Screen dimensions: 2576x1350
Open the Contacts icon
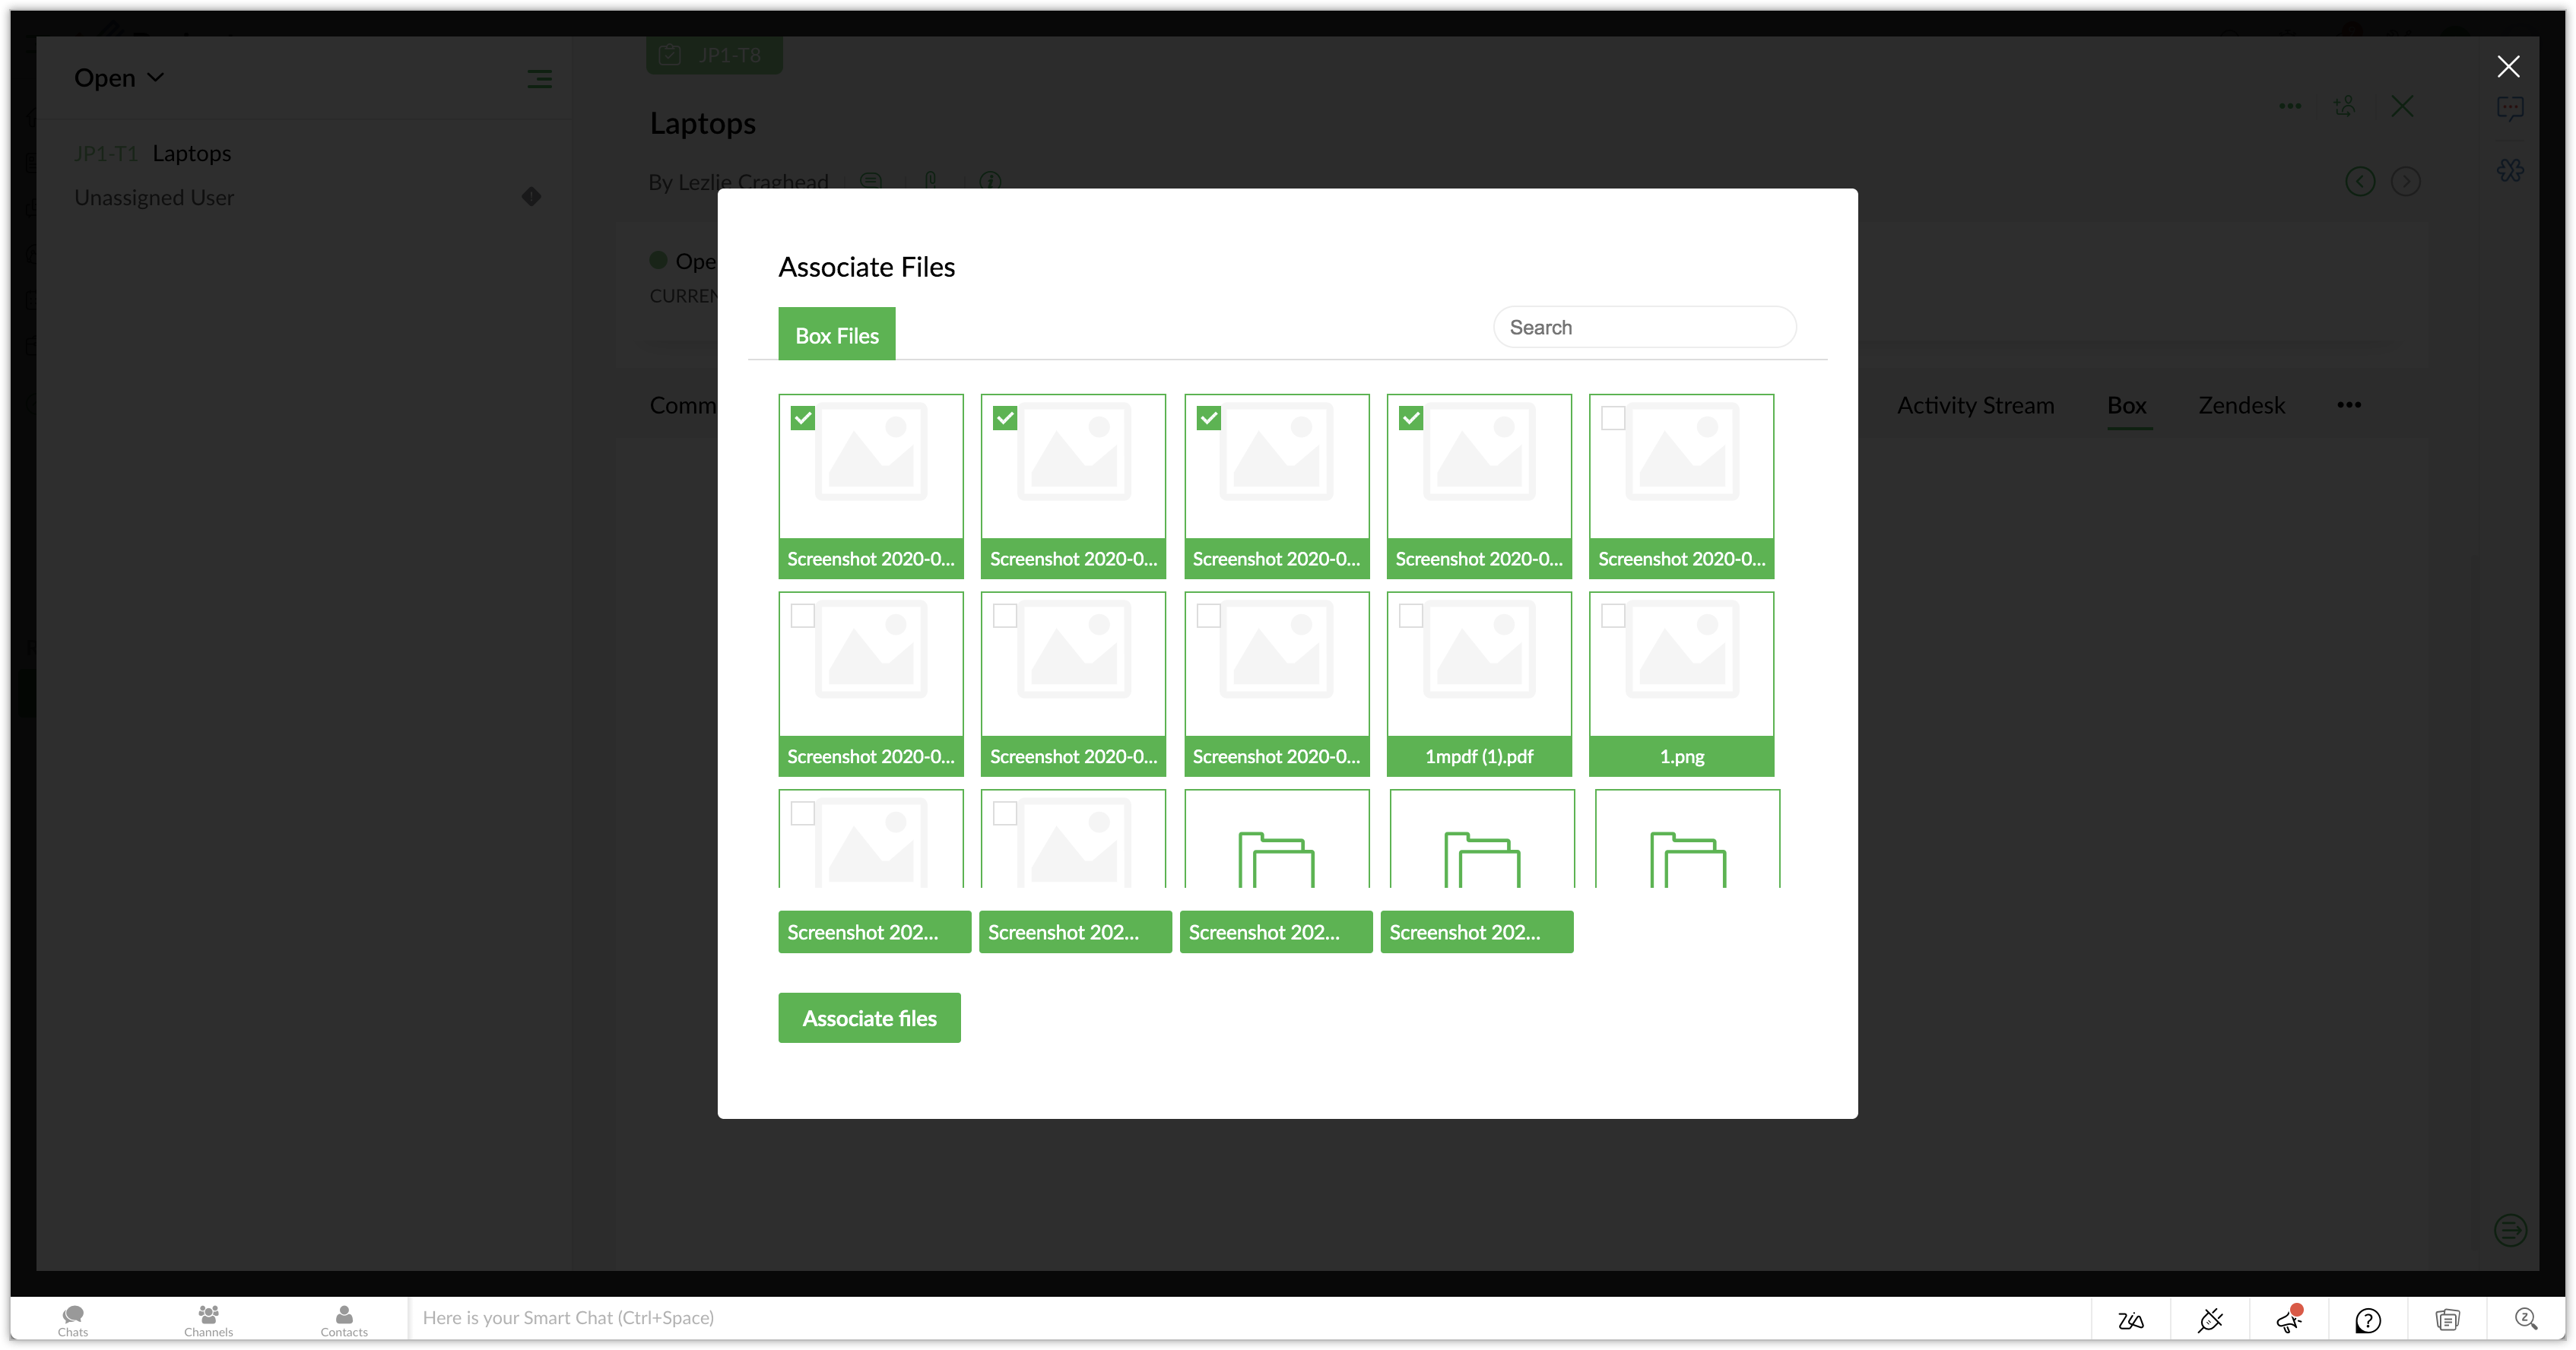[x=344, y=1319]
